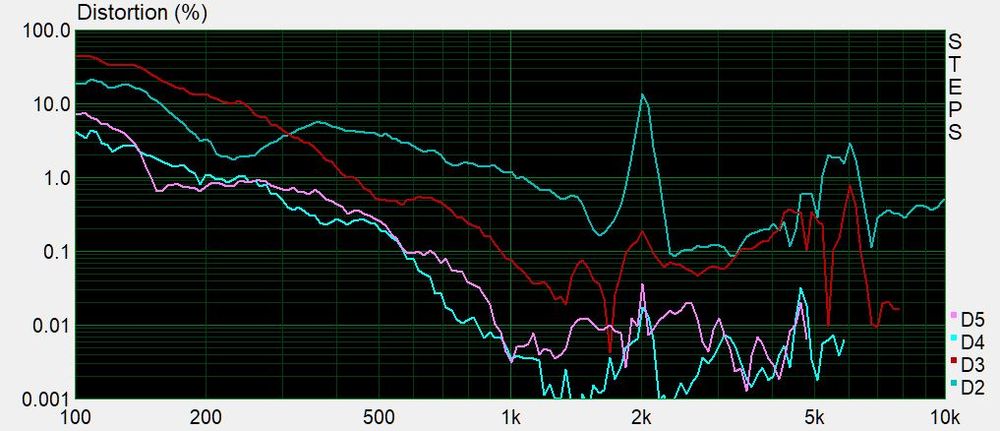Select the D5 legend label
This screenshot has width=1000, height=431.
972,318
